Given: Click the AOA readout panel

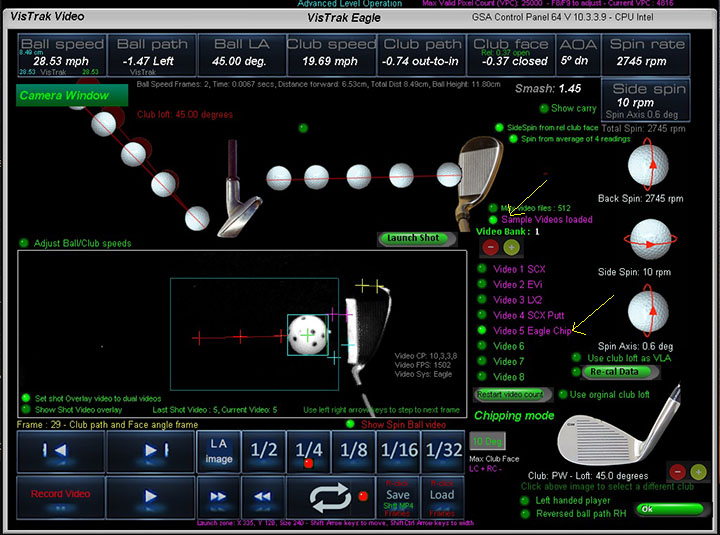Looking at the screenshot, I should (x=578, y=55).
